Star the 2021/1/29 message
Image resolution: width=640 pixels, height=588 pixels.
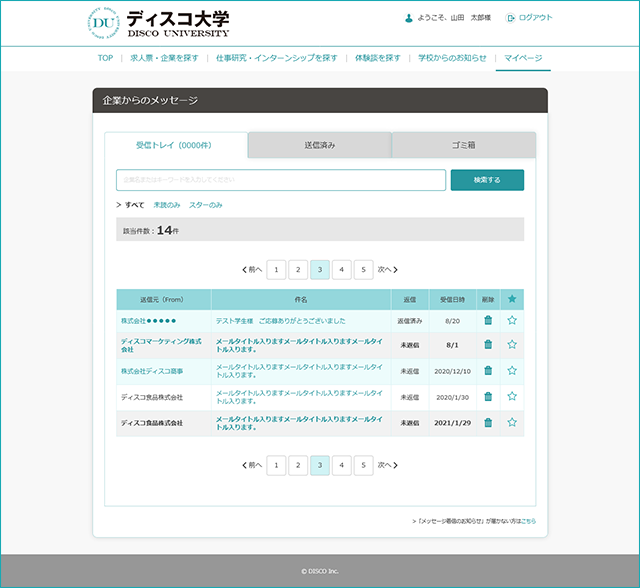tap(512, 423)
